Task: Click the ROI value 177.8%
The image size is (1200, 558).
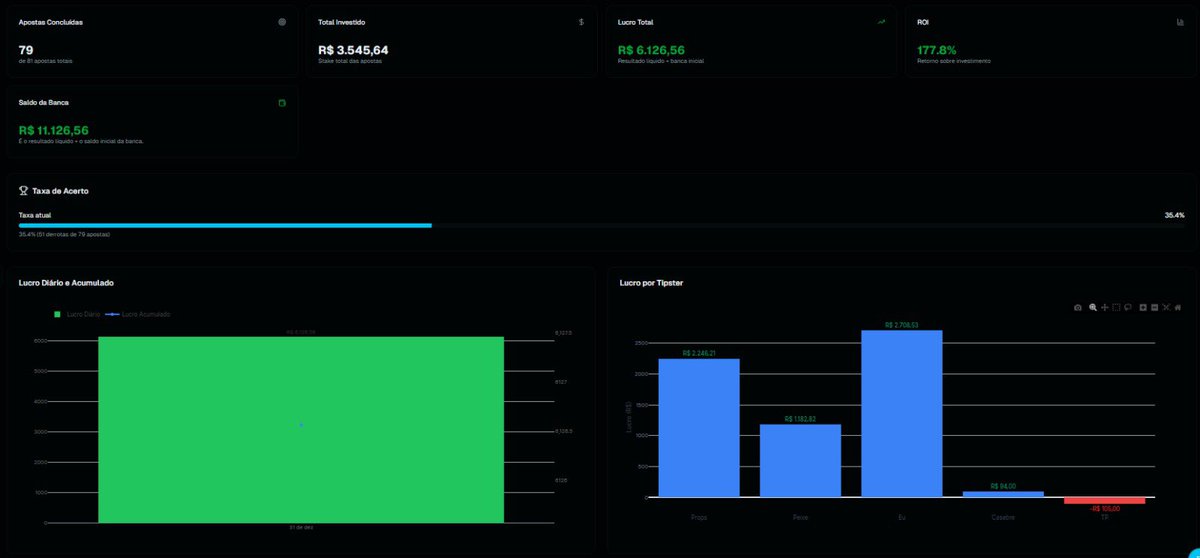Action: [937, 49]
